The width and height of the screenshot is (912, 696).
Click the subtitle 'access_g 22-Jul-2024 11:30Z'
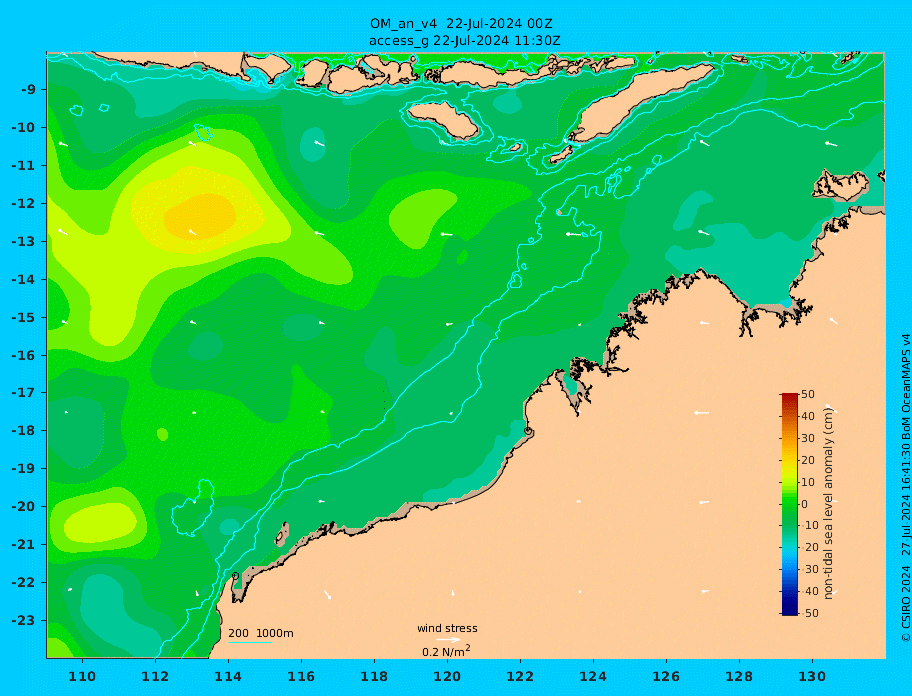pyautogui.click(x=465, y=41)
